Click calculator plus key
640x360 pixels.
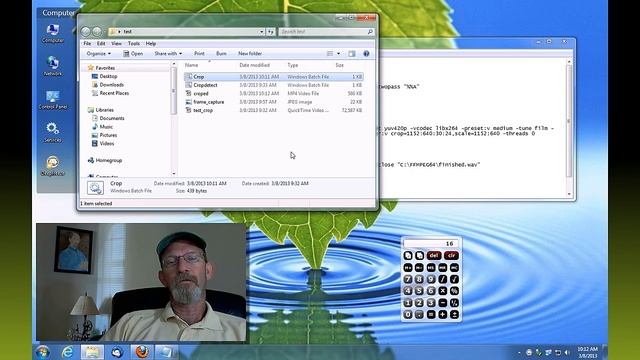coord(442,315)
